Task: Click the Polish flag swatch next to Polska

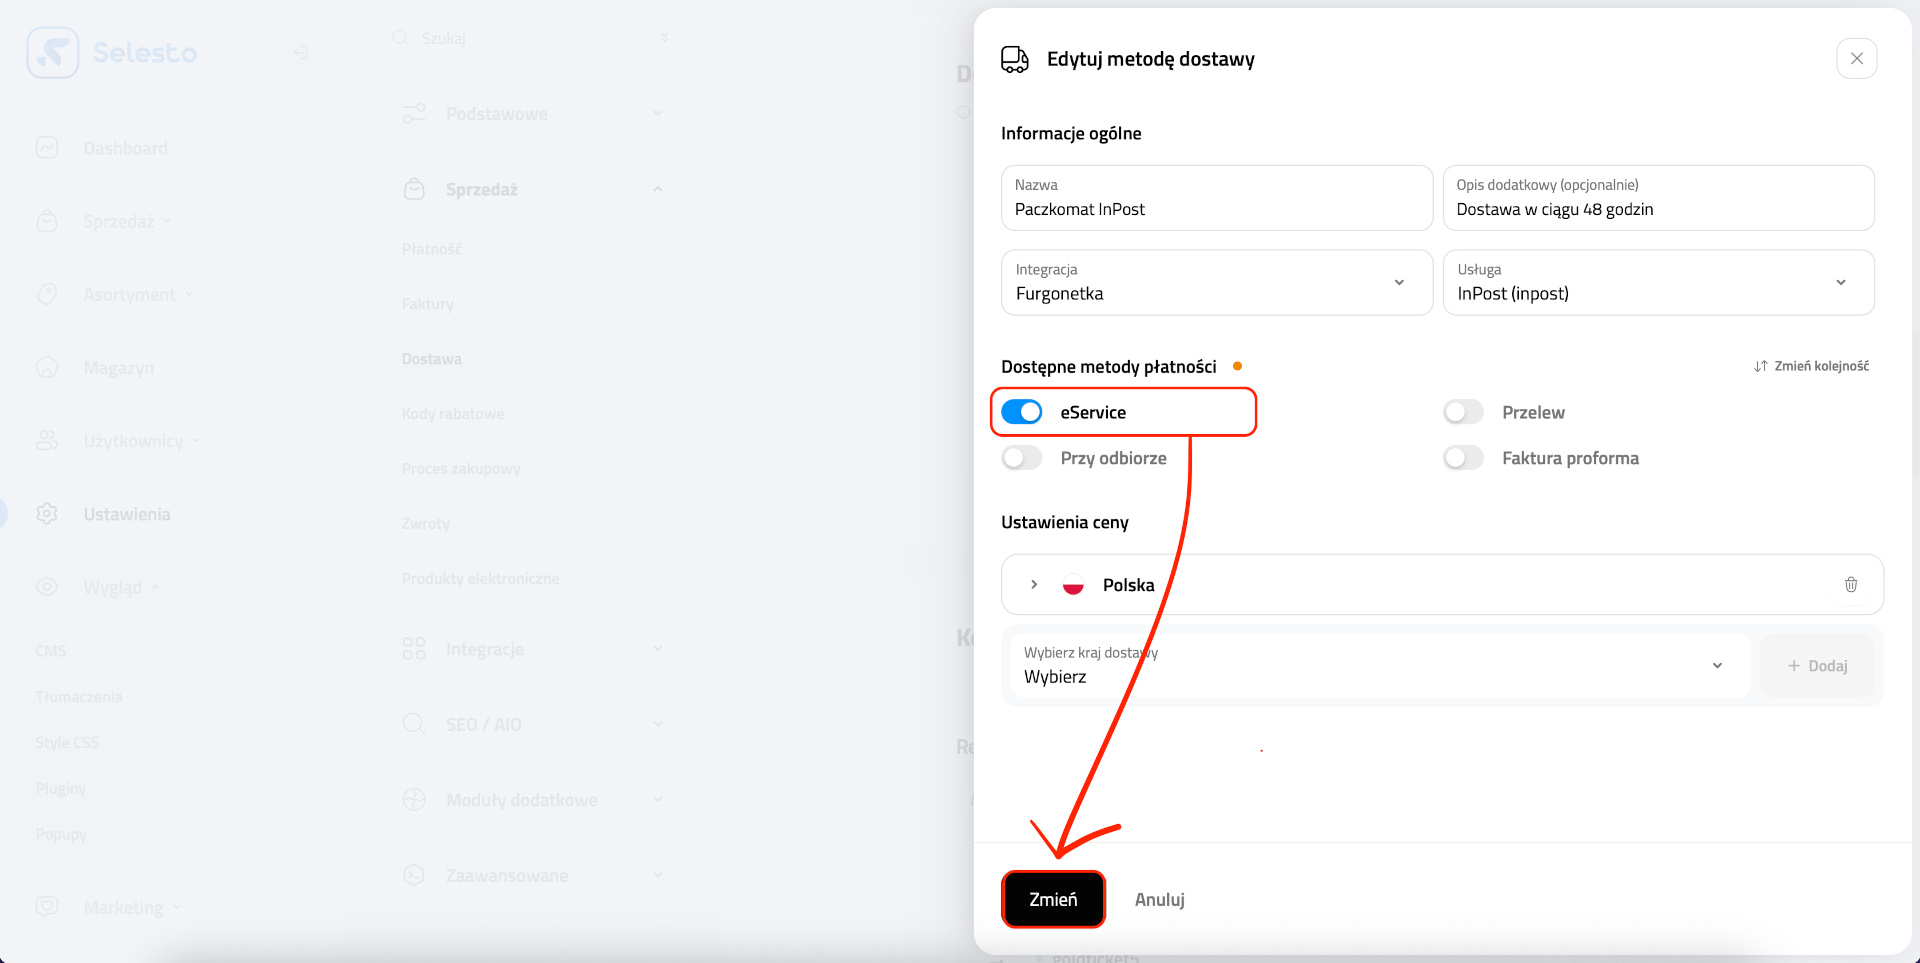Action: pos(1074,584)
